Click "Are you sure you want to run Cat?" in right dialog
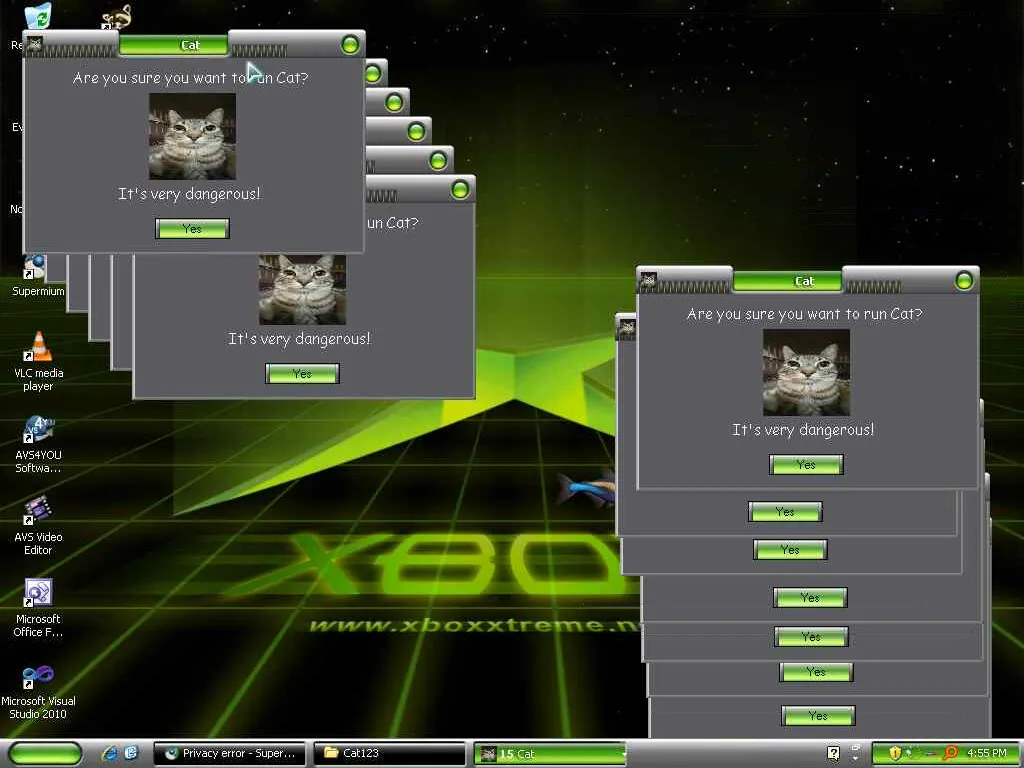 [x=805, y=314]
